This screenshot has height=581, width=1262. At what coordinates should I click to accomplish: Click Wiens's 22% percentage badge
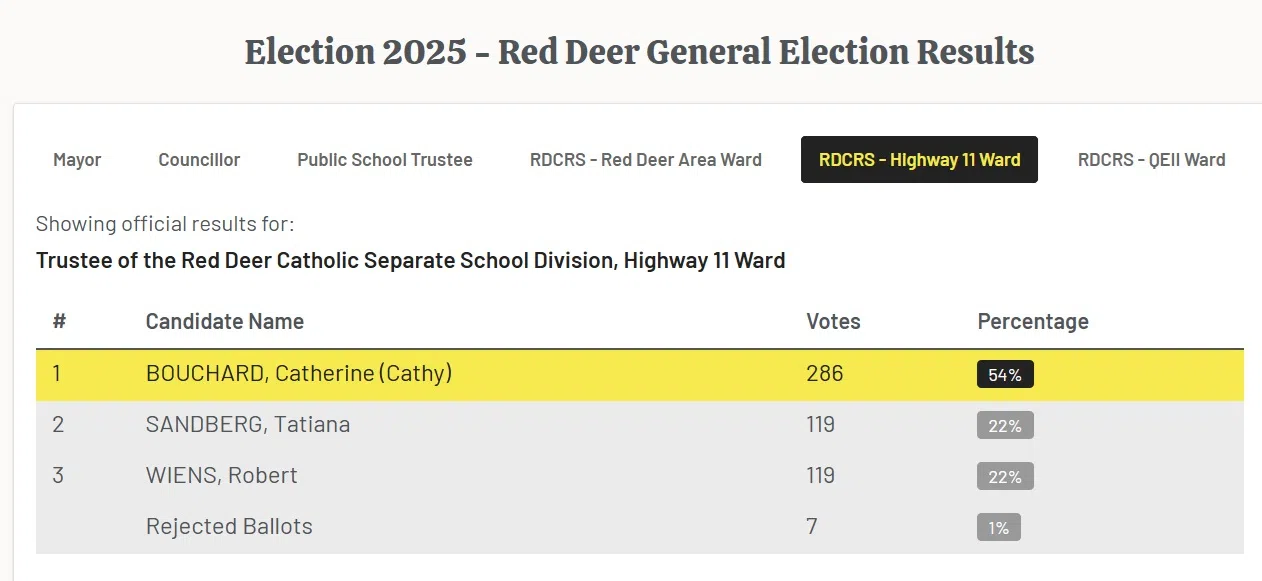1005,477
